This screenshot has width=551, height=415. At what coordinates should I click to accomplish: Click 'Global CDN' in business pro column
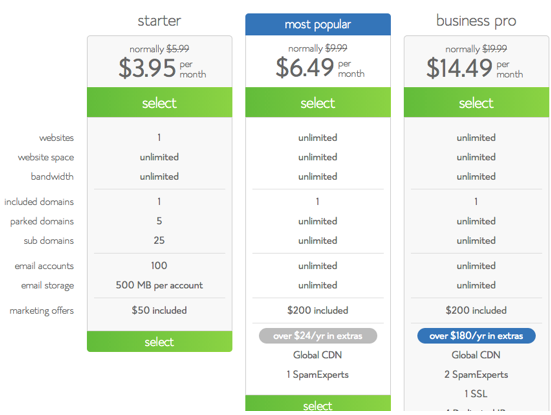pos(476,355)
